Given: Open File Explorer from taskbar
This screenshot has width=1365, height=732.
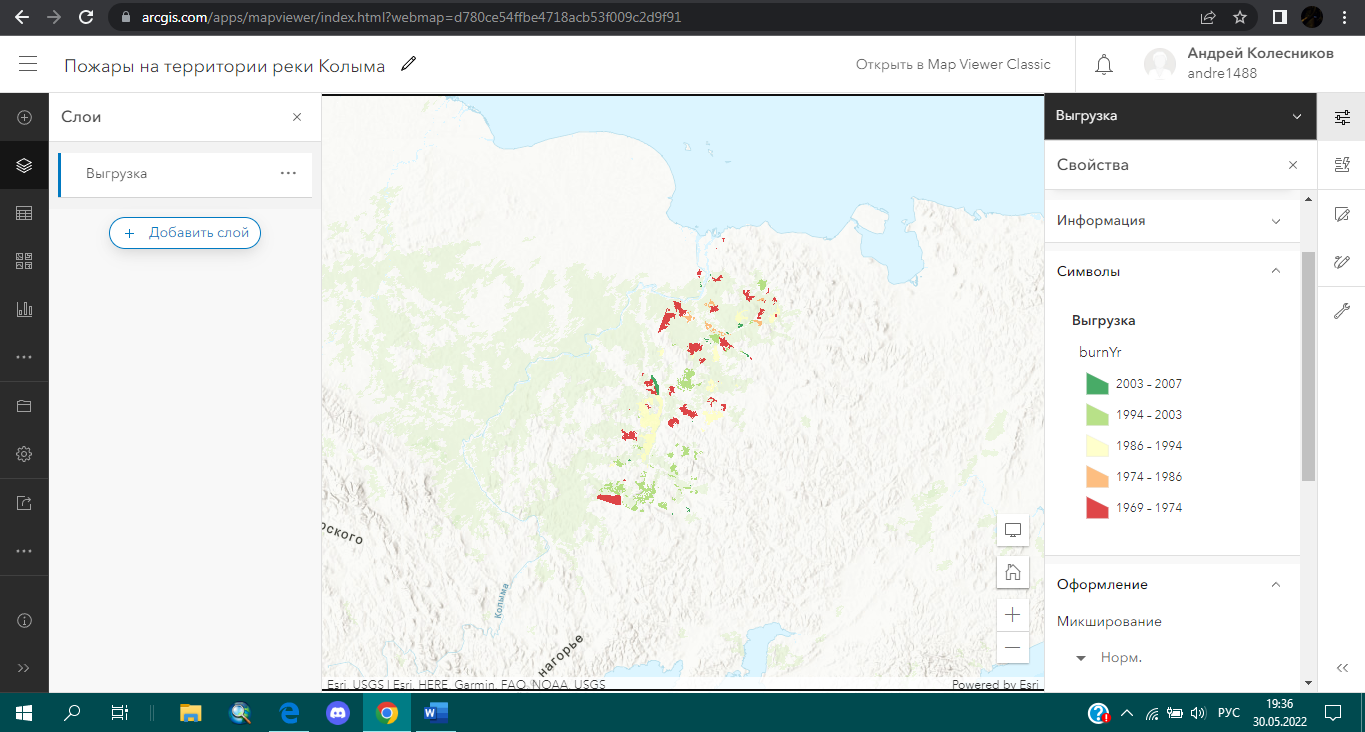Looking at the screenshot, I should (x=190, y=713).
